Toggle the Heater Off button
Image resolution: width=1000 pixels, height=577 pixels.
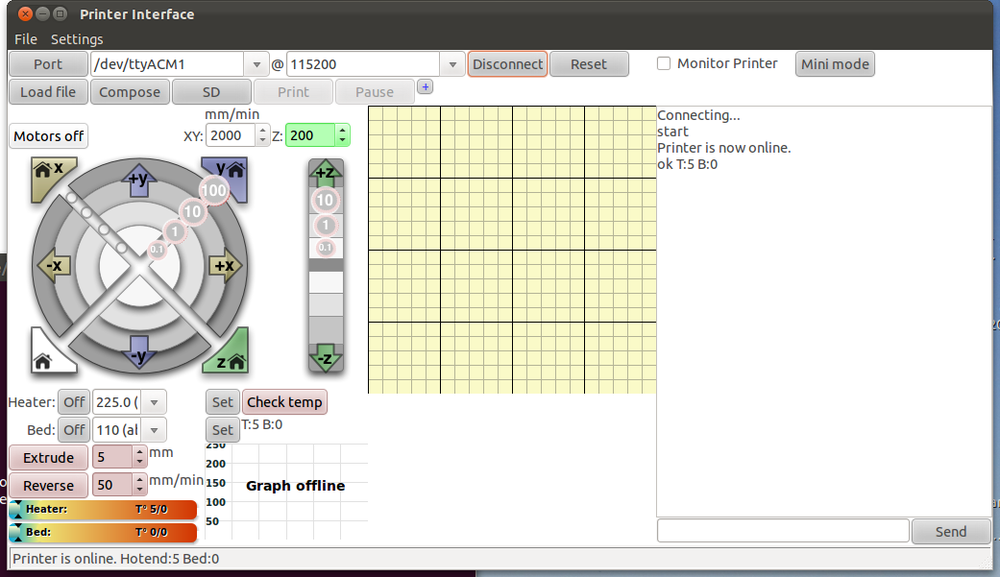pos(74,402)
